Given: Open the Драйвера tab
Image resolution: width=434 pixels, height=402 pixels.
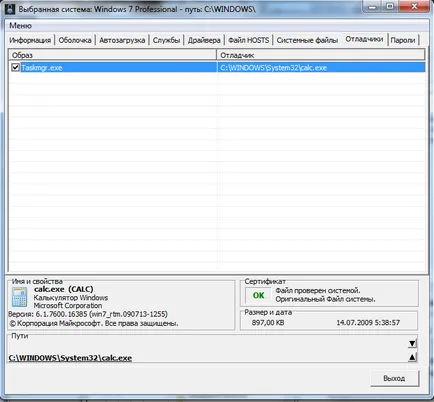Looking at the screenshot, I should pyautogui.click(x=204, y=40).
